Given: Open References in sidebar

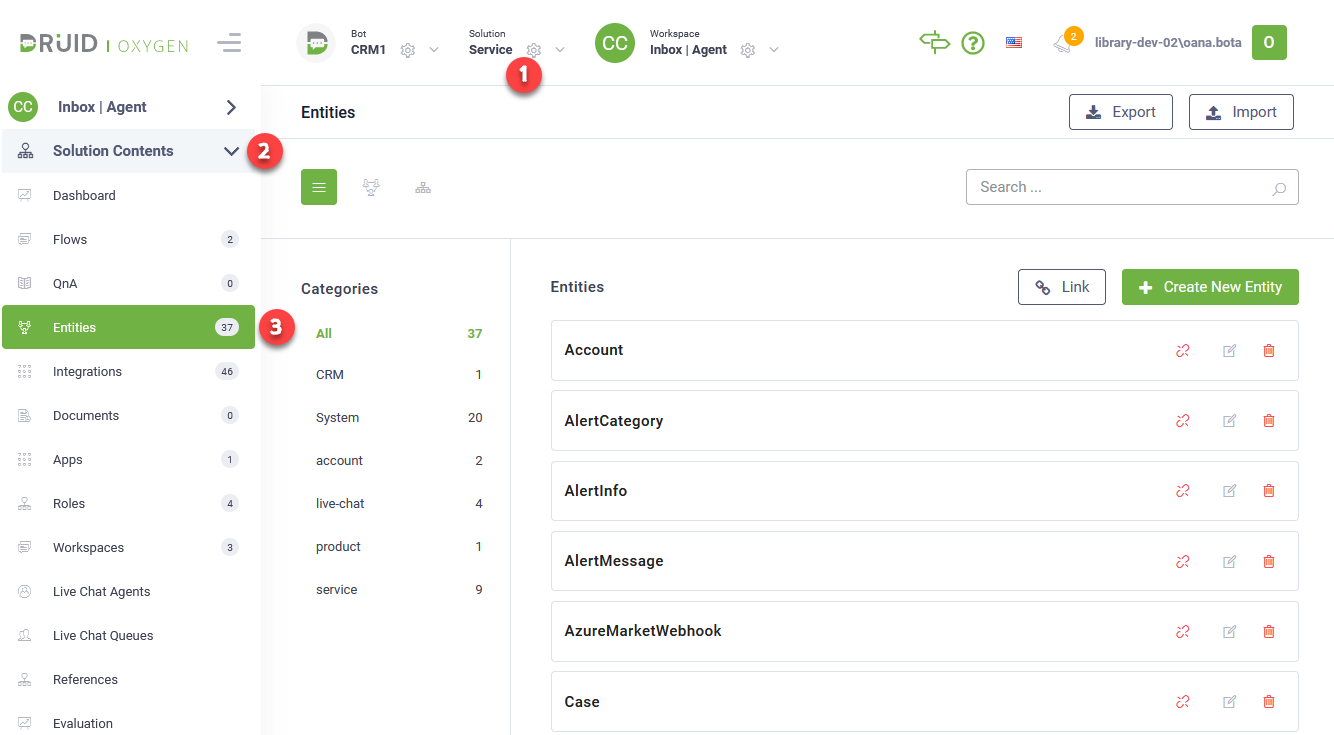Looking at the screenshot, I should tap(130, 679).
